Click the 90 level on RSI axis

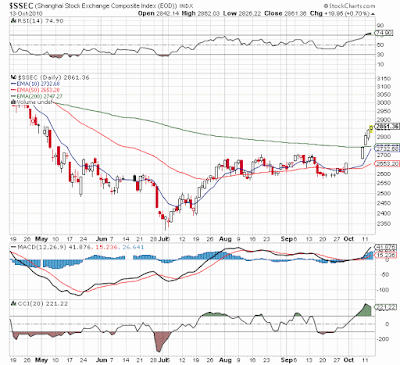click(381, 25)
